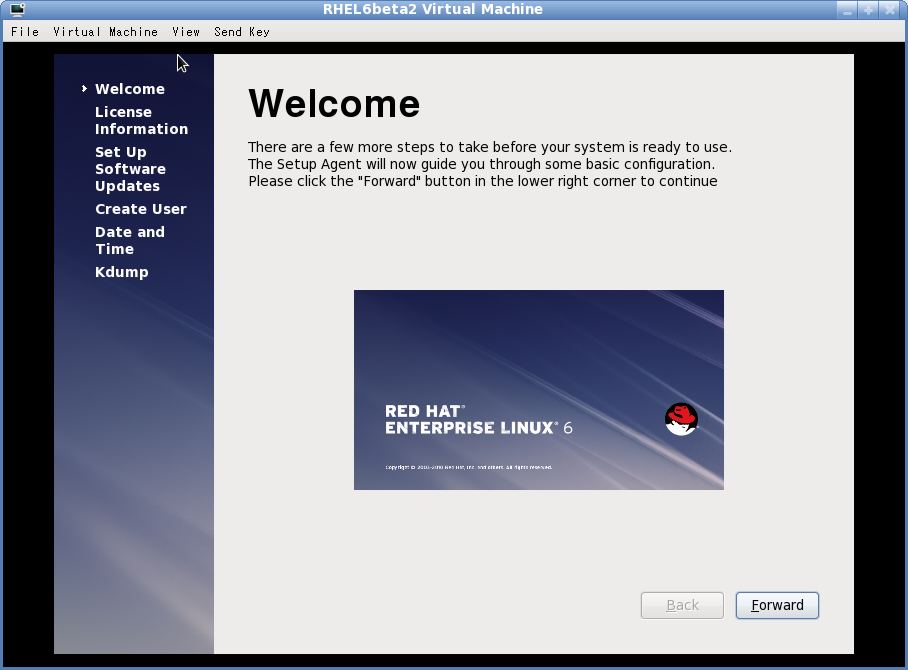Open the View menu

coord(186,32)
